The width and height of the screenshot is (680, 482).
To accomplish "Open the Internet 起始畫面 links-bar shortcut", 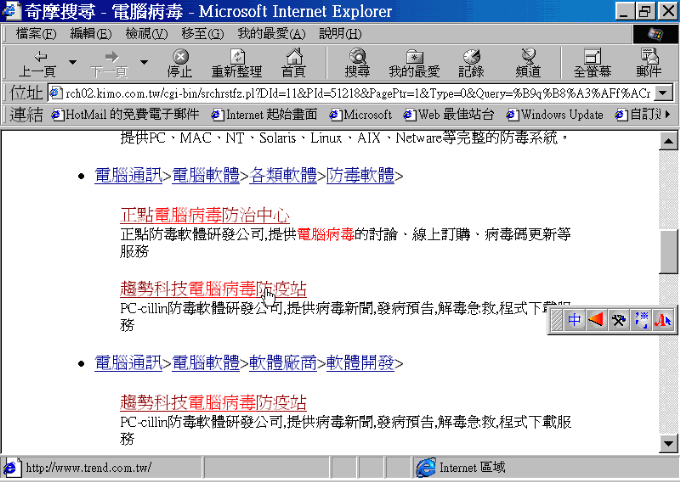I will [264, 115].
